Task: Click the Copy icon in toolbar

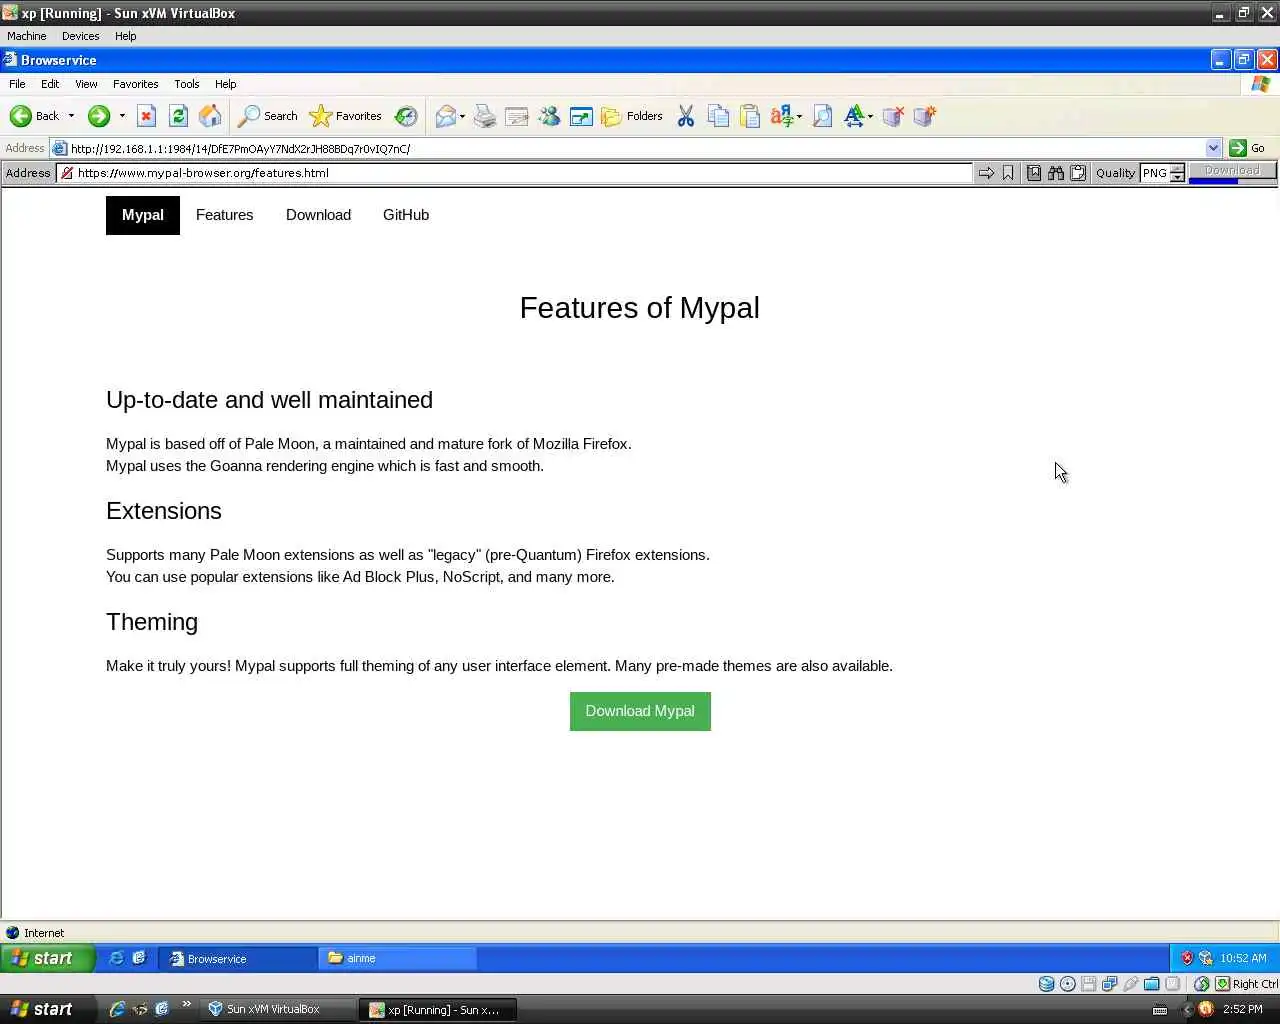Action: tap(718, 116)
